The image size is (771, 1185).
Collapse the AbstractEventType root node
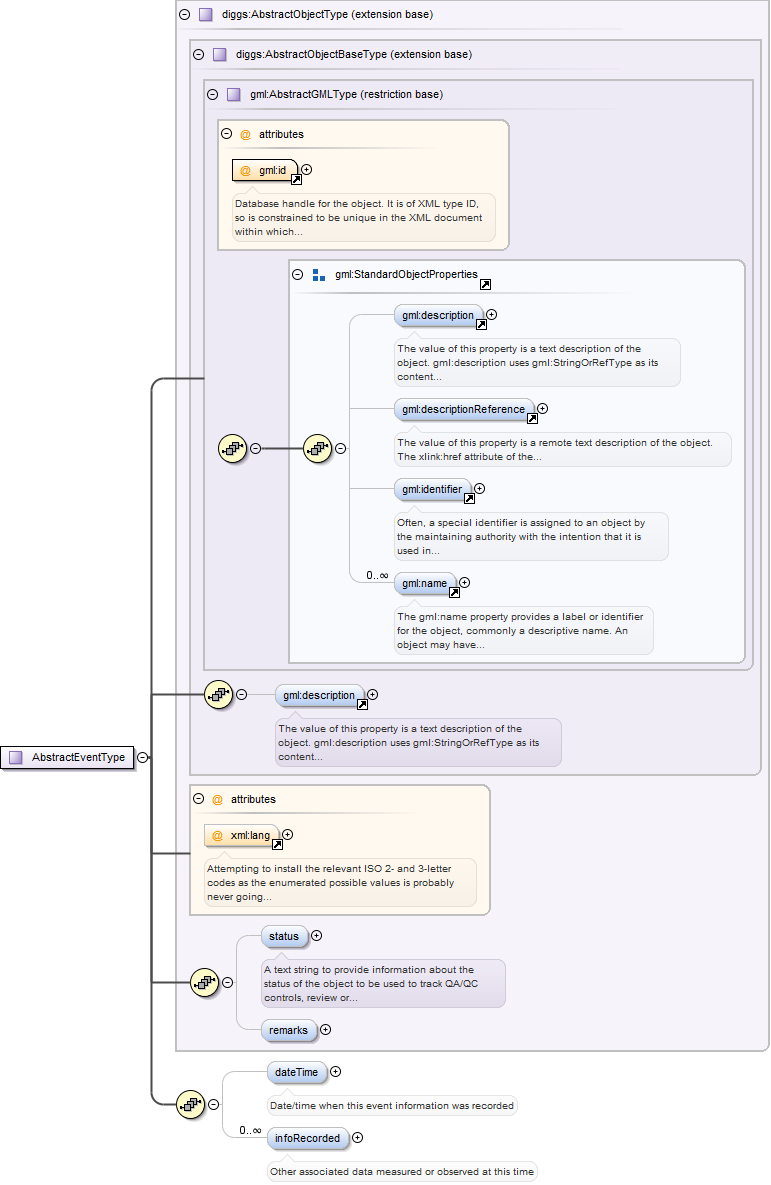143,757
